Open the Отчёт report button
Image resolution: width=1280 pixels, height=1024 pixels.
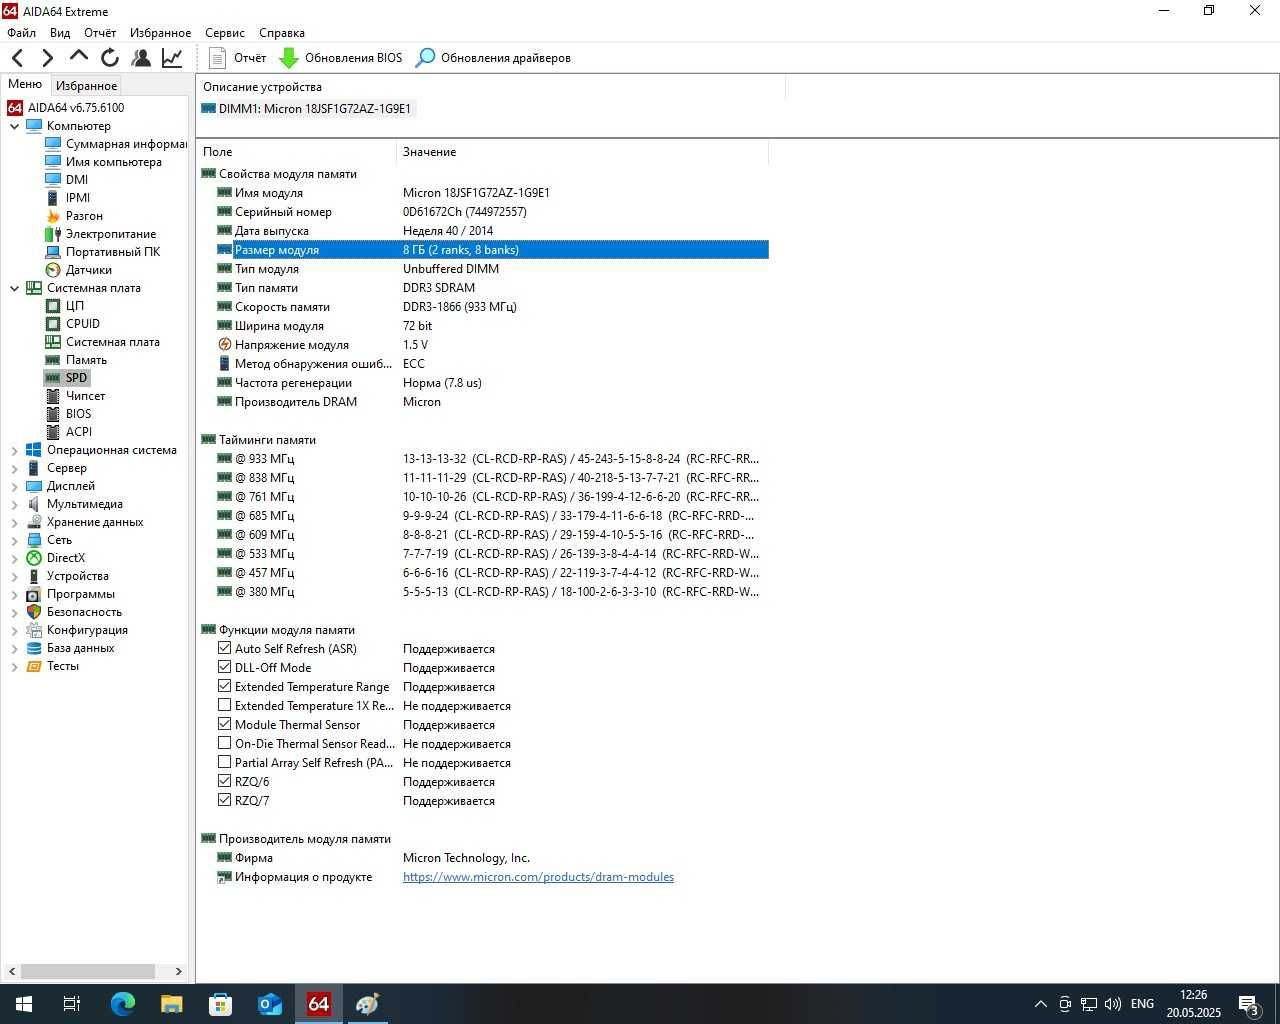tap(237, 58)
